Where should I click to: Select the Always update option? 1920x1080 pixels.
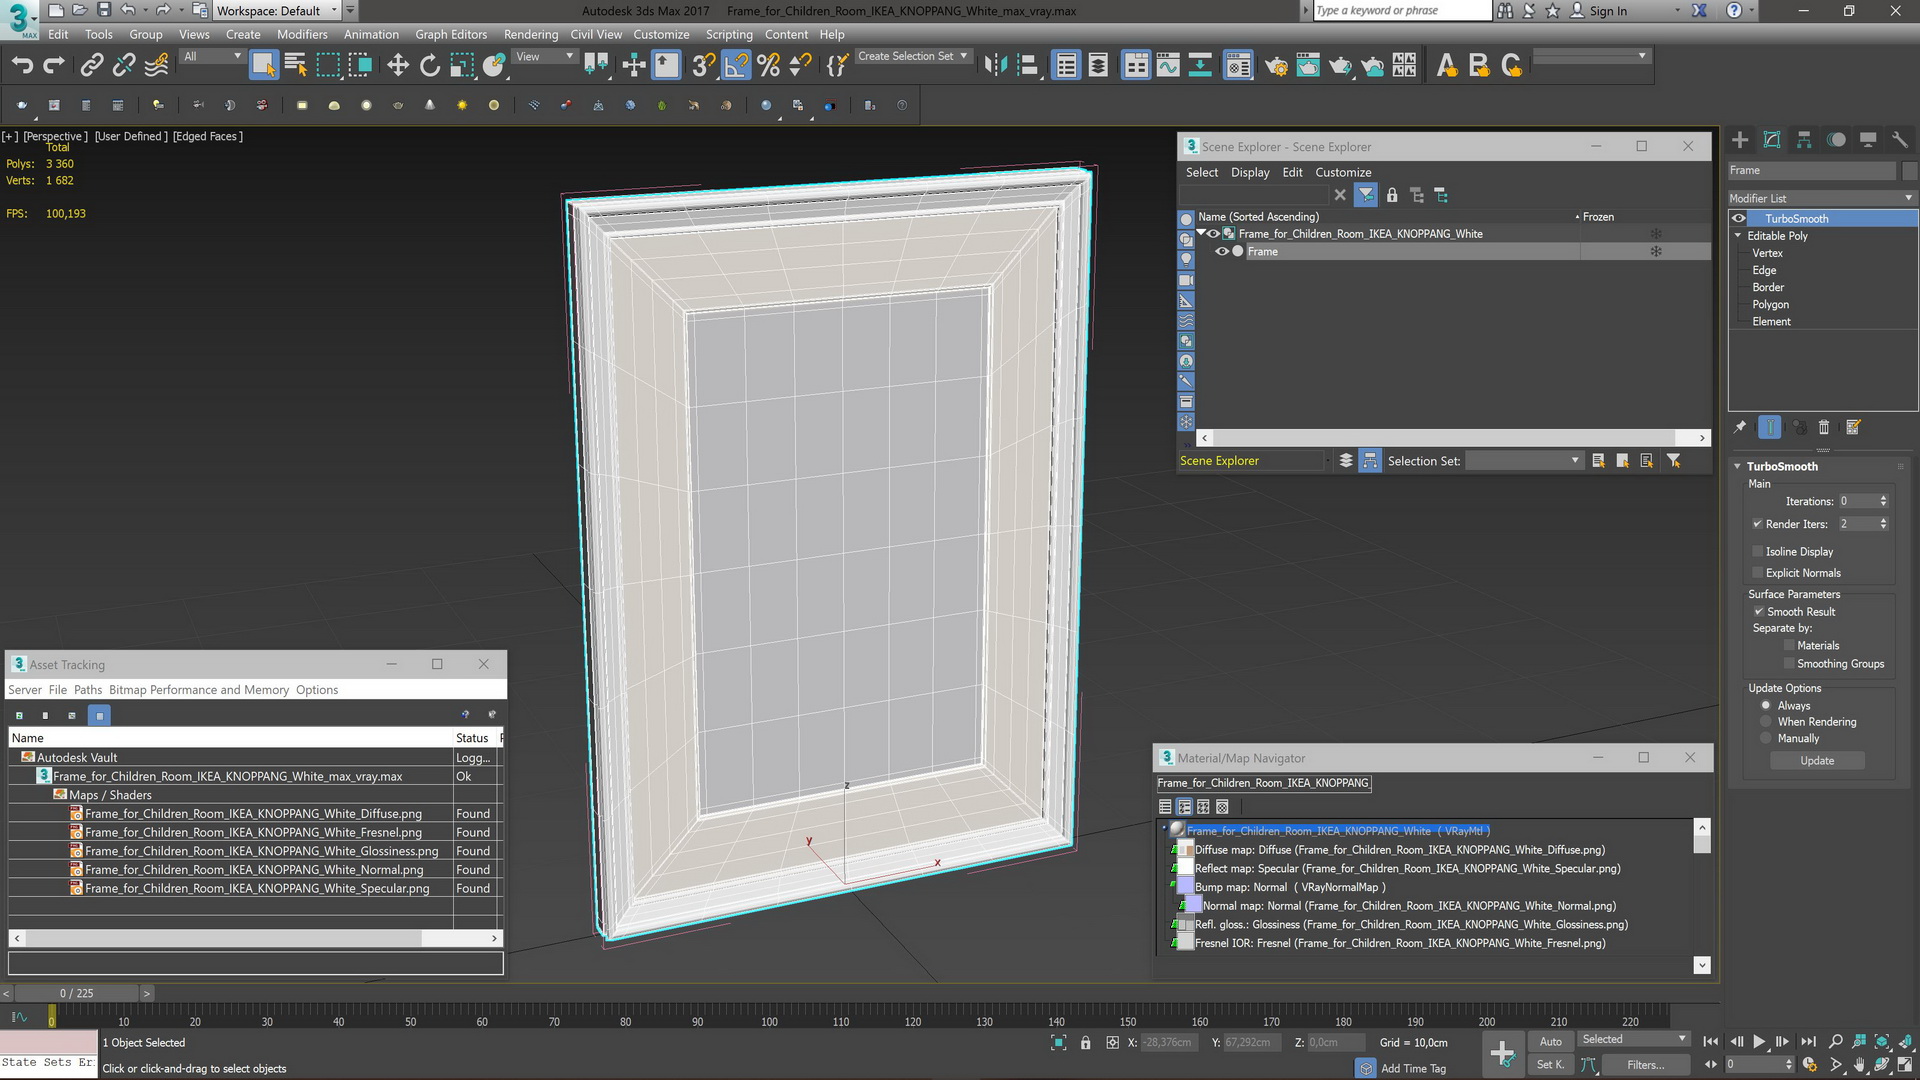[x=1766, y=706]
